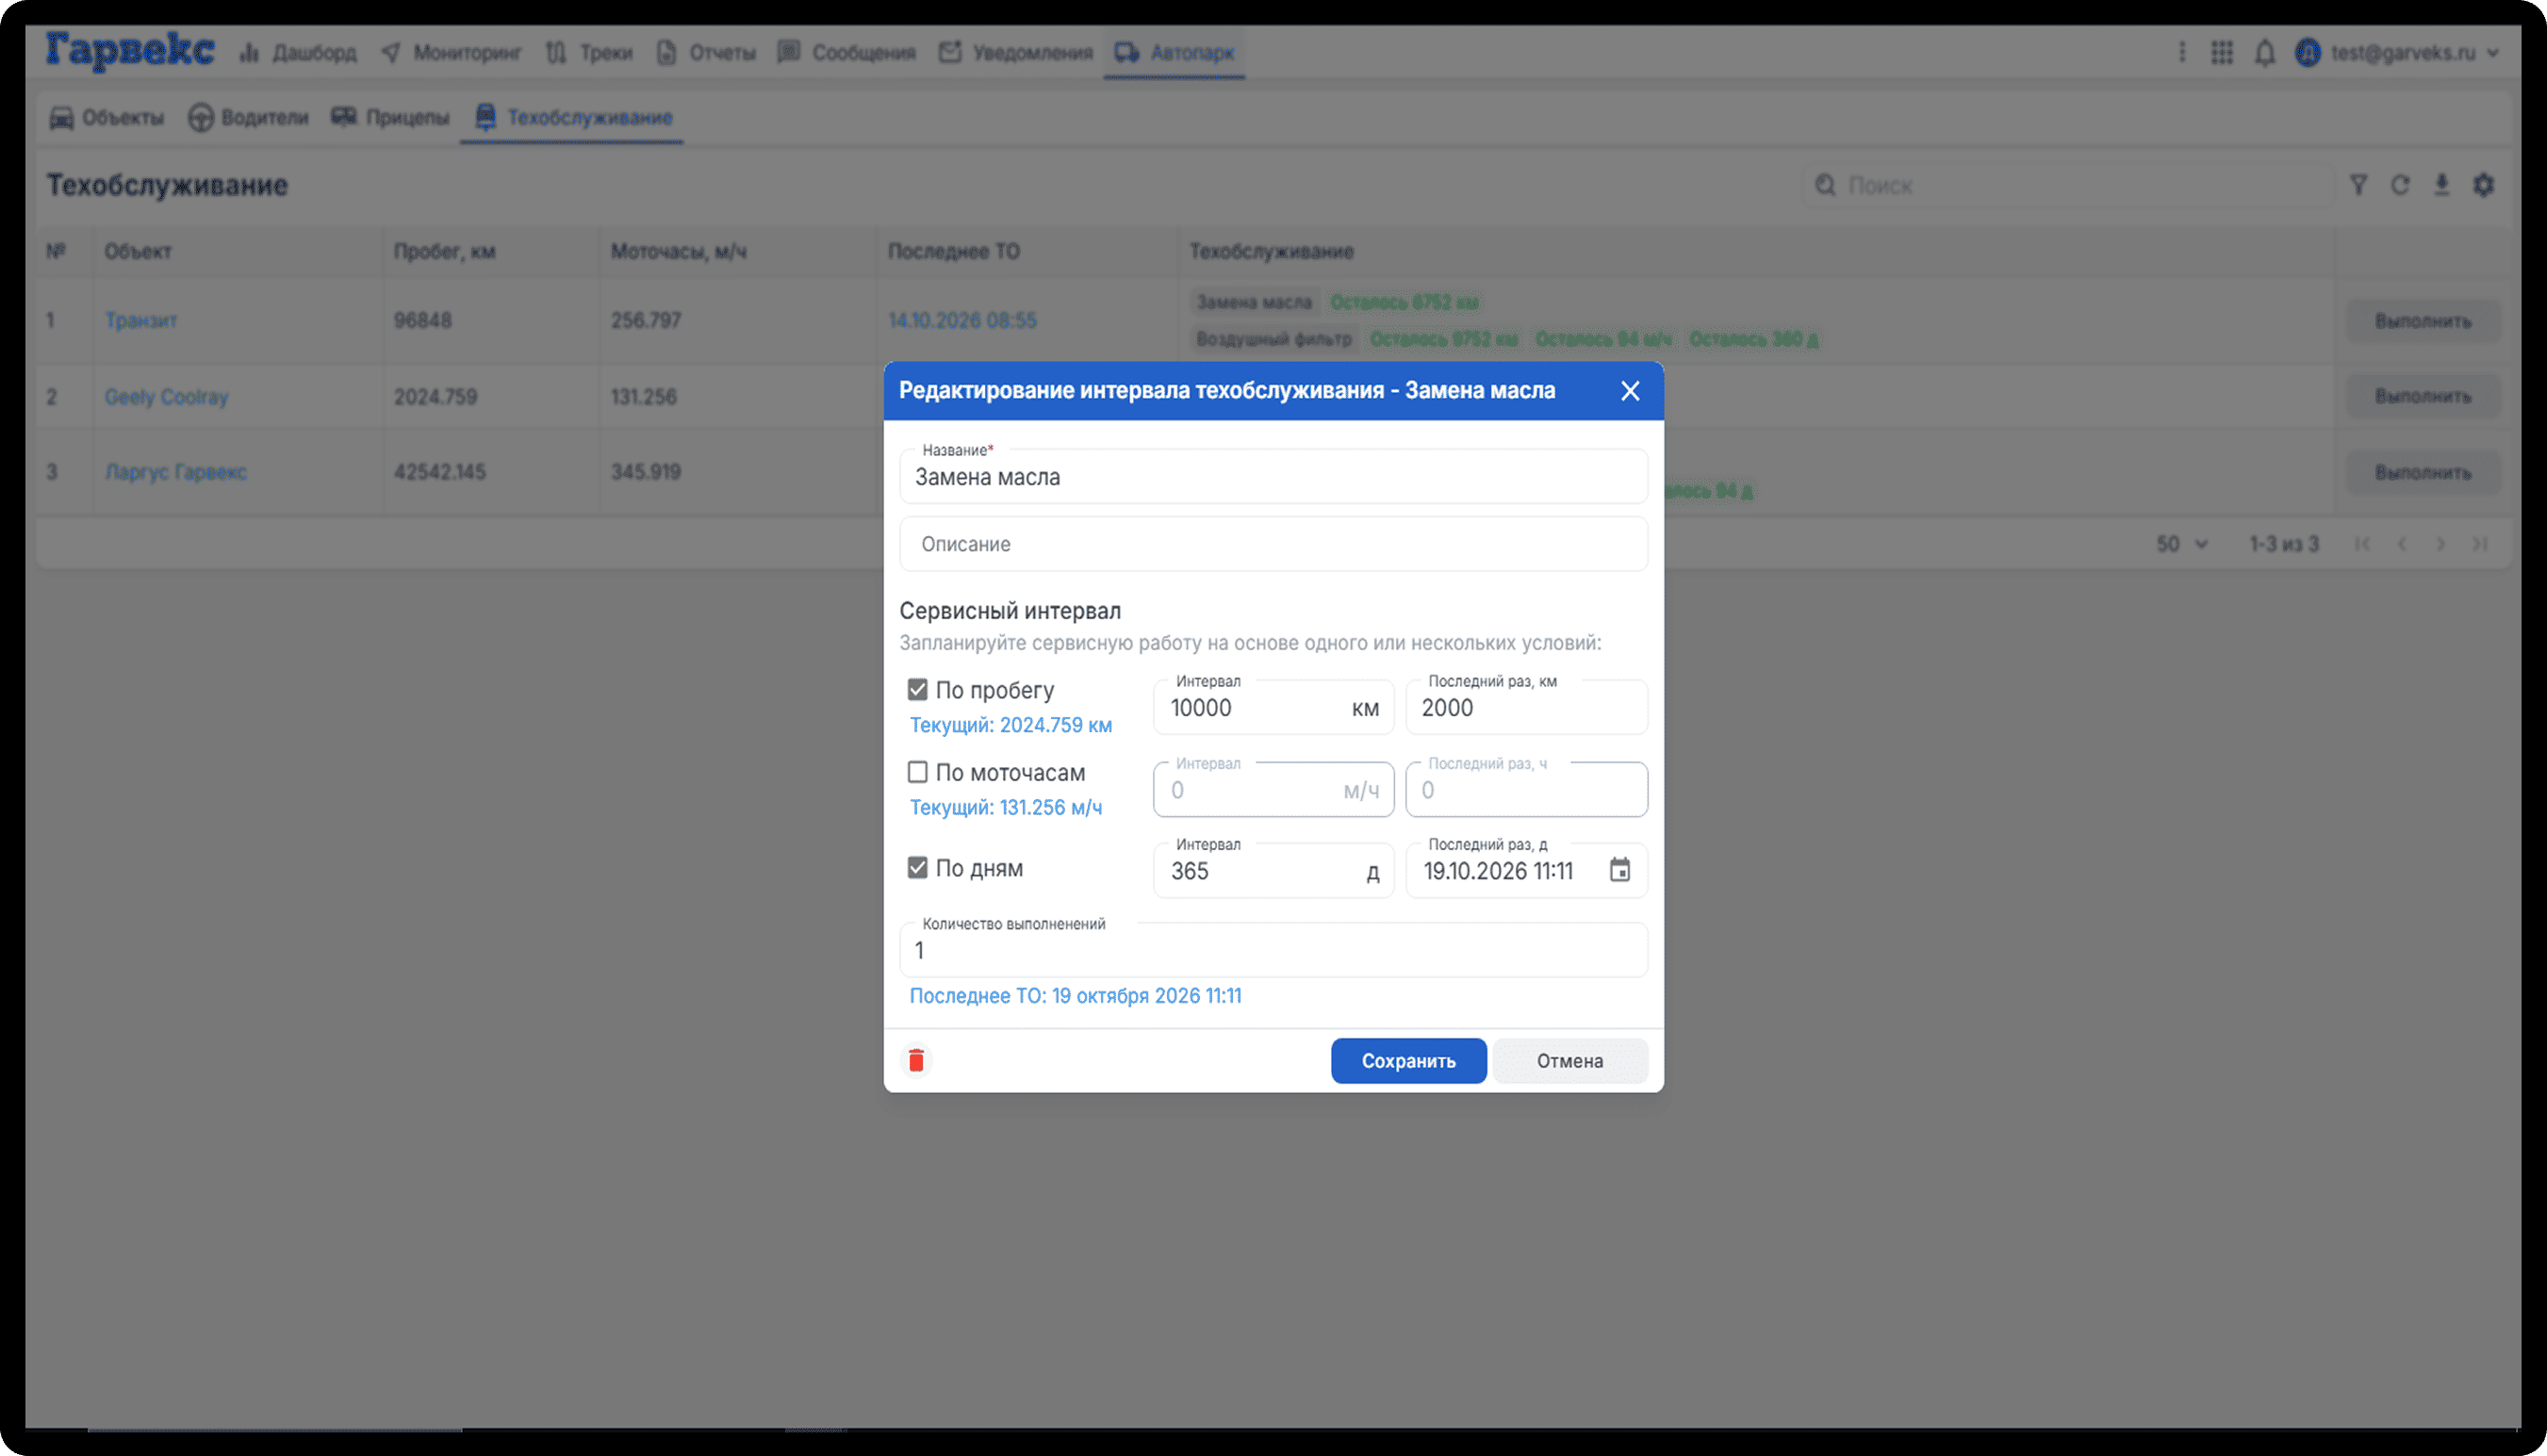Open the Сообщения menu item

pyautogui.click(x=846, y=52)
